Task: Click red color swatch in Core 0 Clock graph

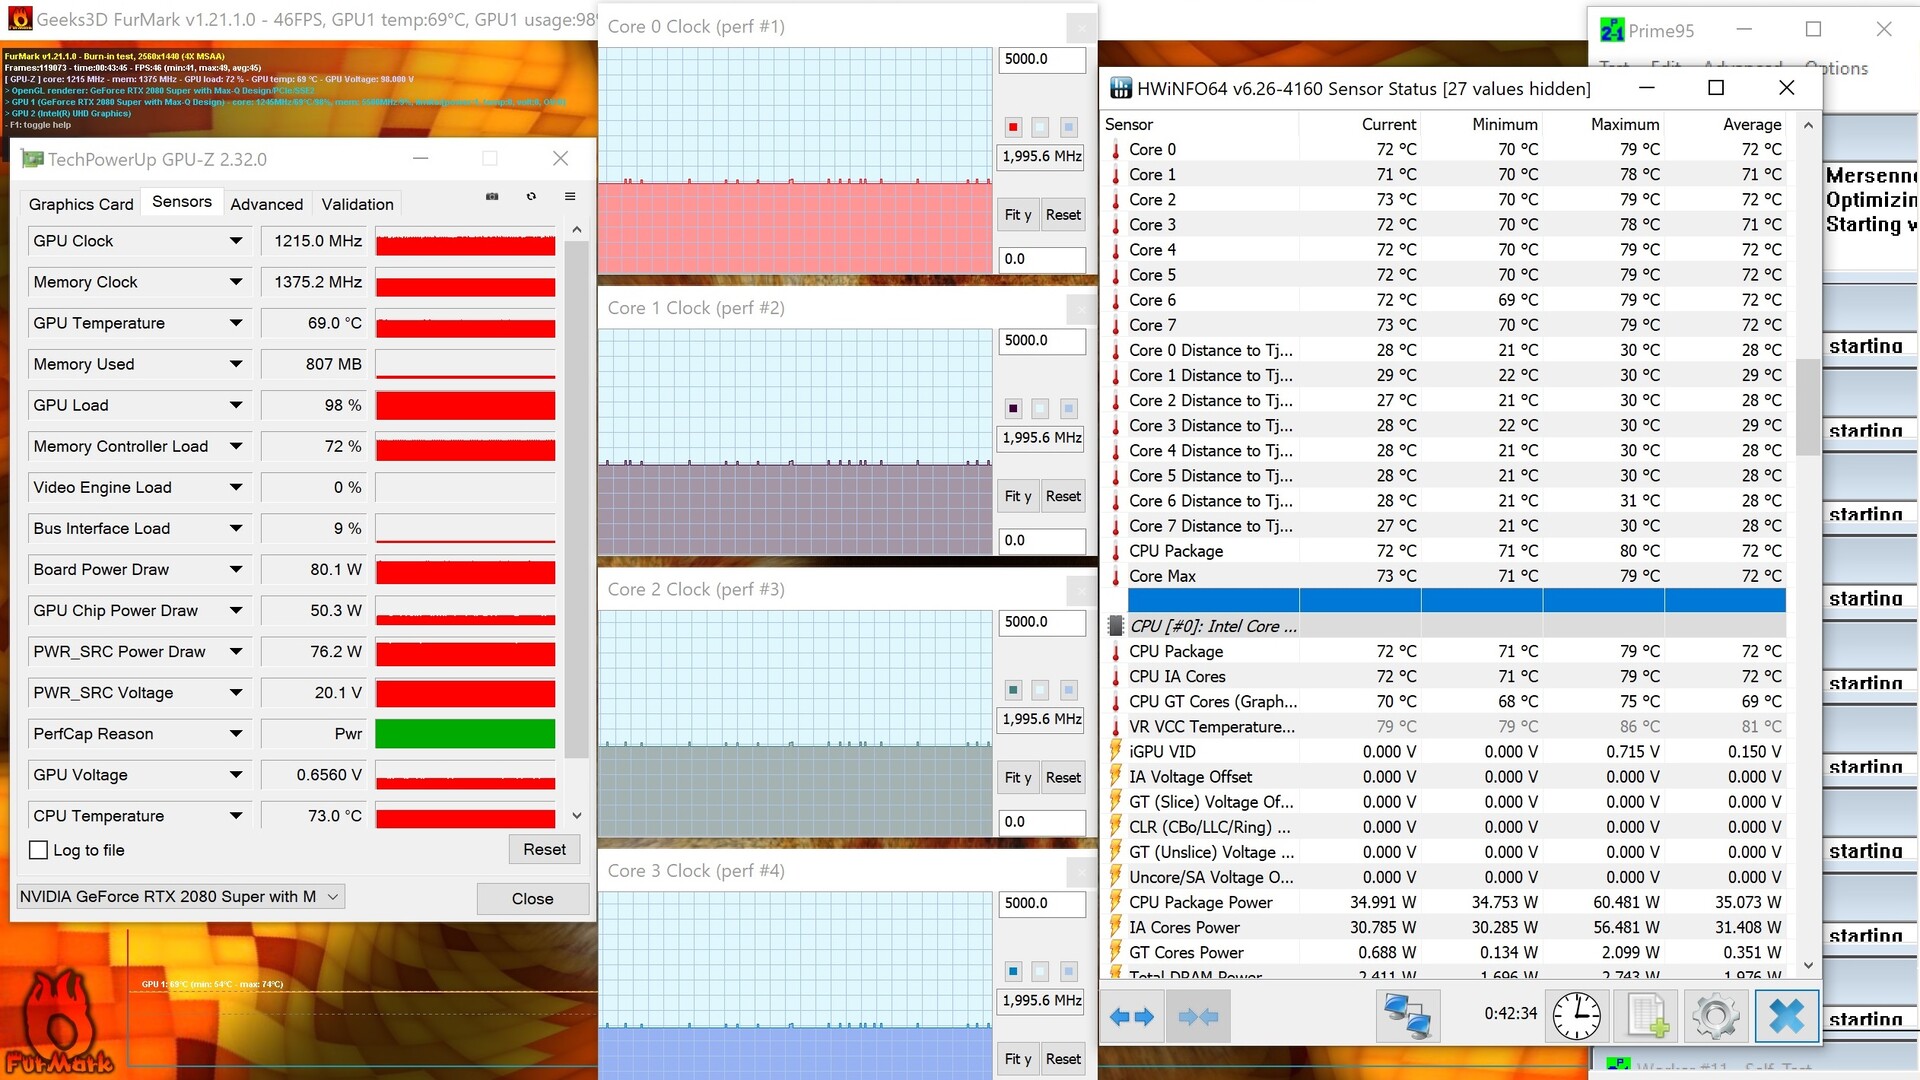Action: 1013,127
